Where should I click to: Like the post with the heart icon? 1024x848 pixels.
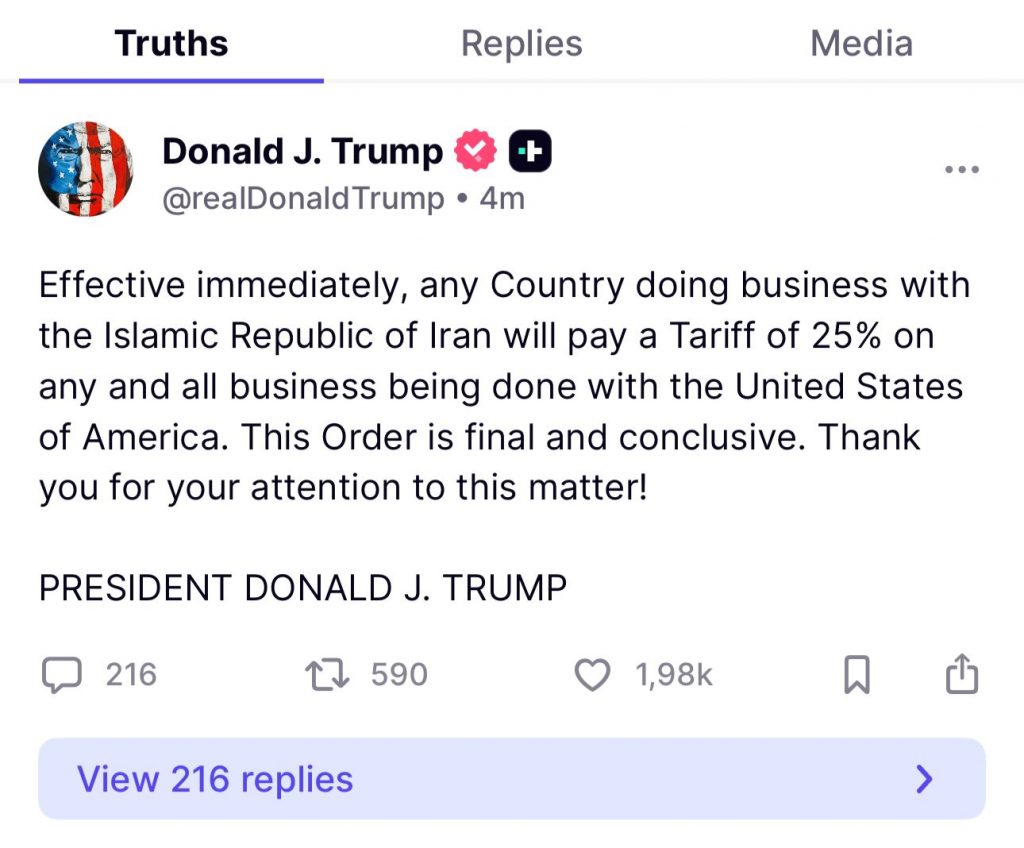[x=593, y=675]
